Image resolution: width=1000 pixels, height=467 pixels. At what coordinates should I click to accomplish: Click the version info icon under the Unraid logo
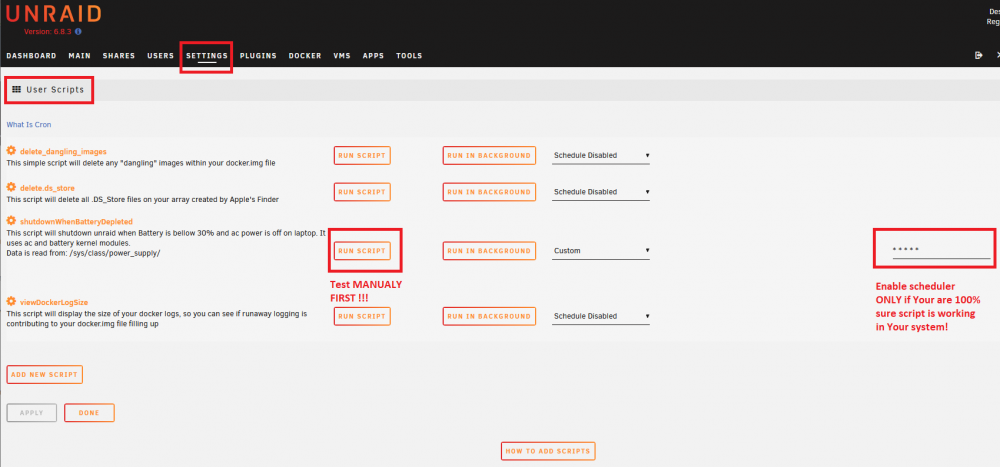(78, 31)
